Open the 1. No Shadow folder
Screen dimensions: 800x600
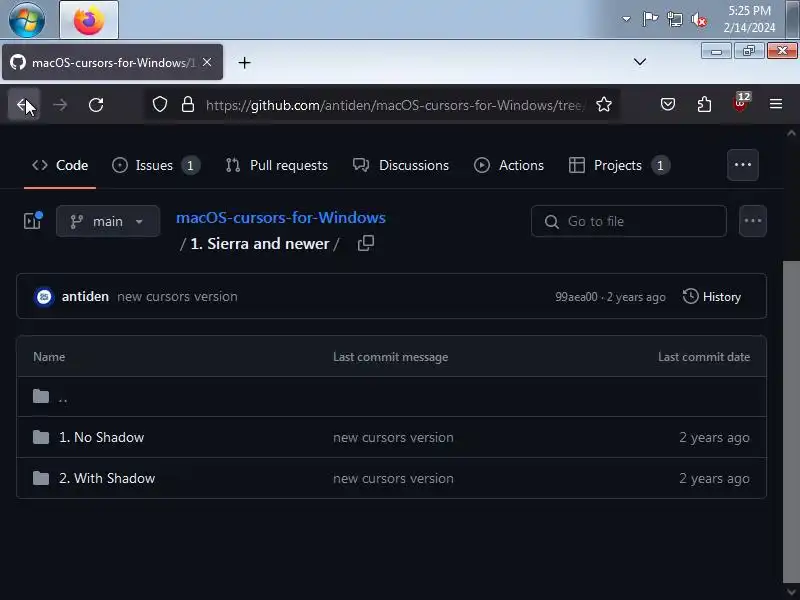(x=102, y=437)
